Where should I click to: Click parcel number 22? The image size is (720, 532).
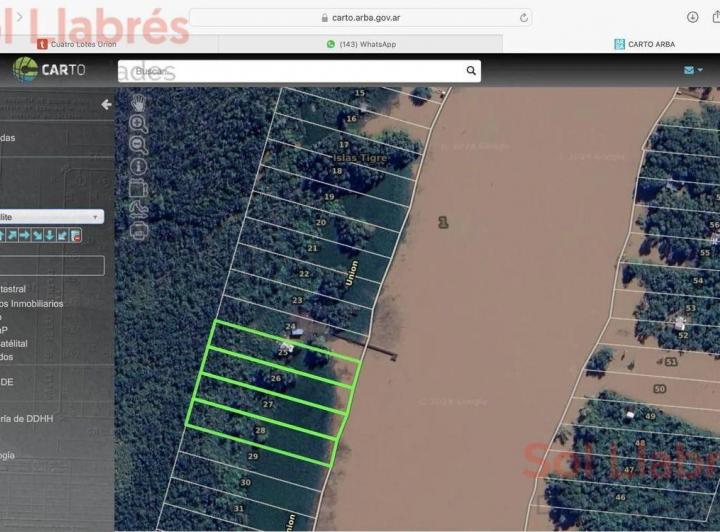(304, 274)
